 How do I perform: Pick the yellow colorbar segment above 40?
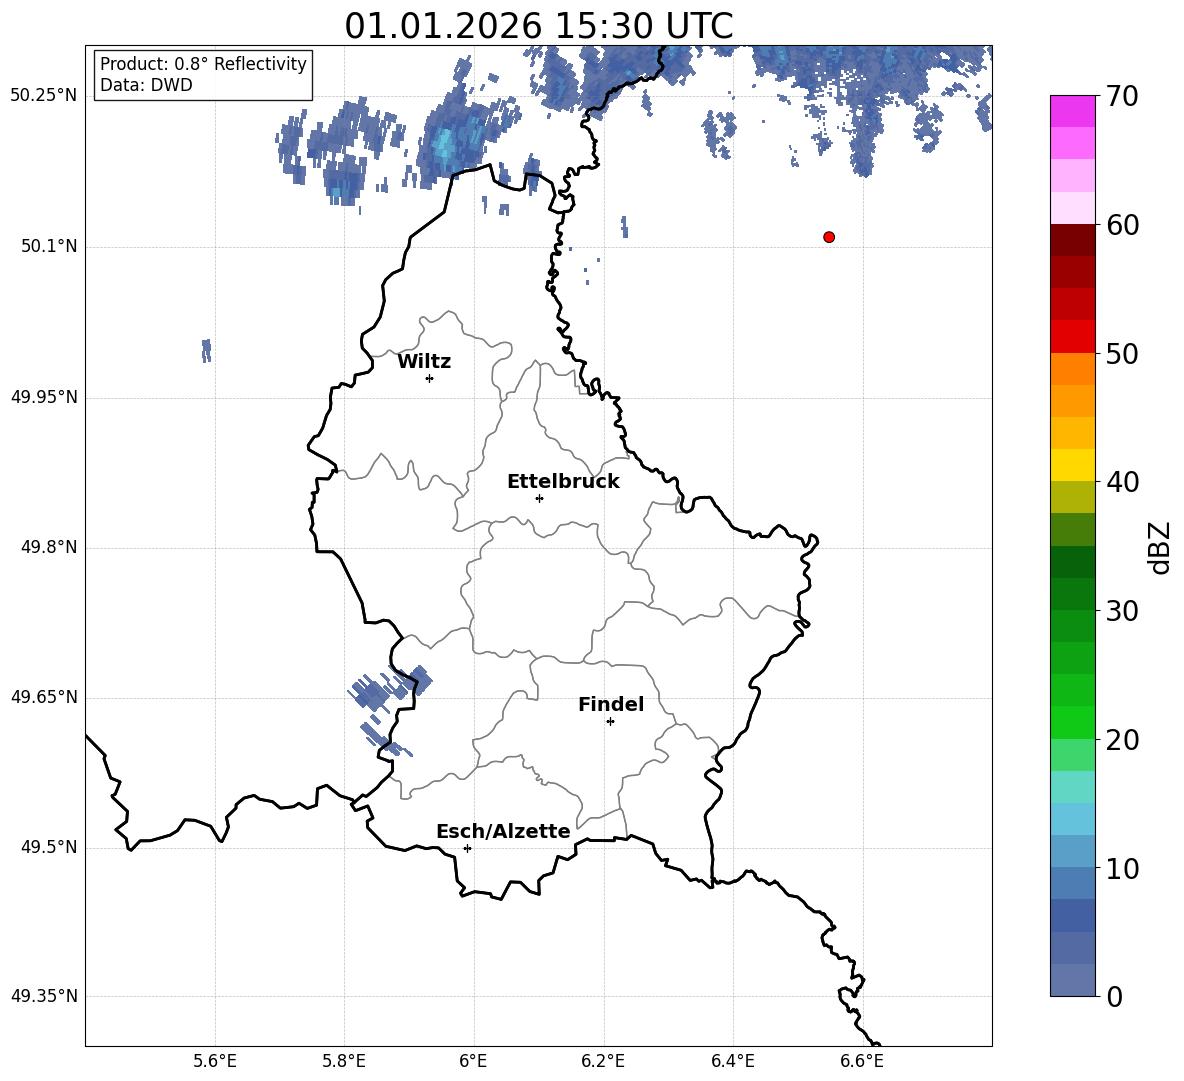tap(1073, 465)
